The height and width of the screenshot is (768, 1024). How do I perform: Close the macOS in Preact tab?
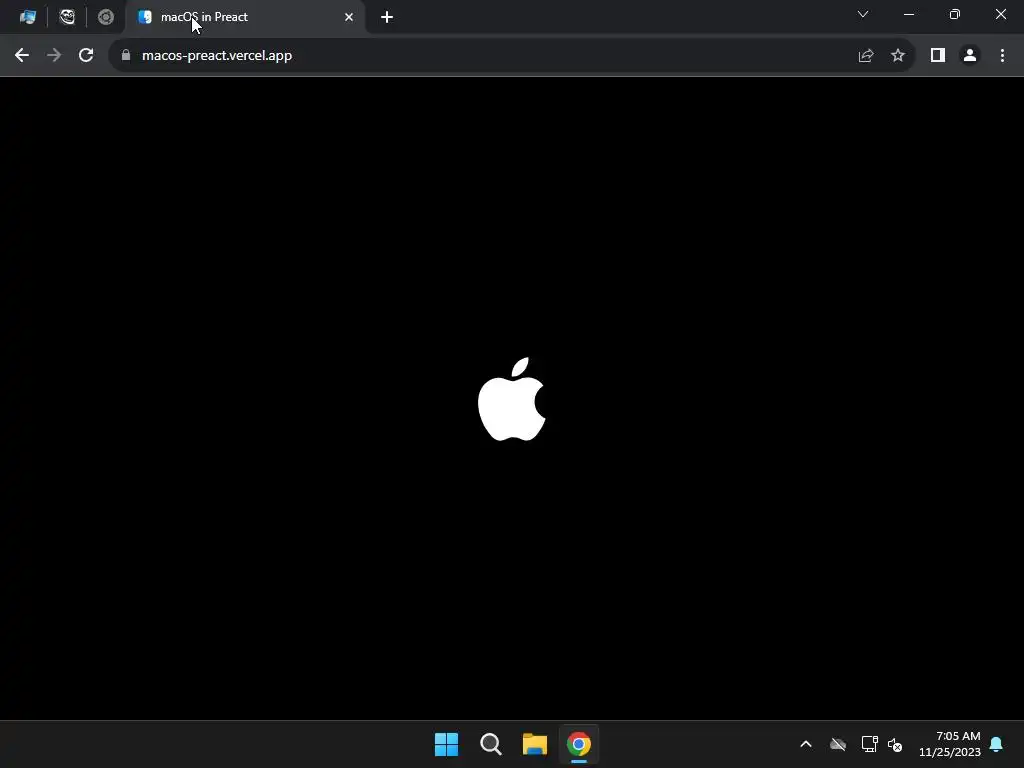[349, 17]
